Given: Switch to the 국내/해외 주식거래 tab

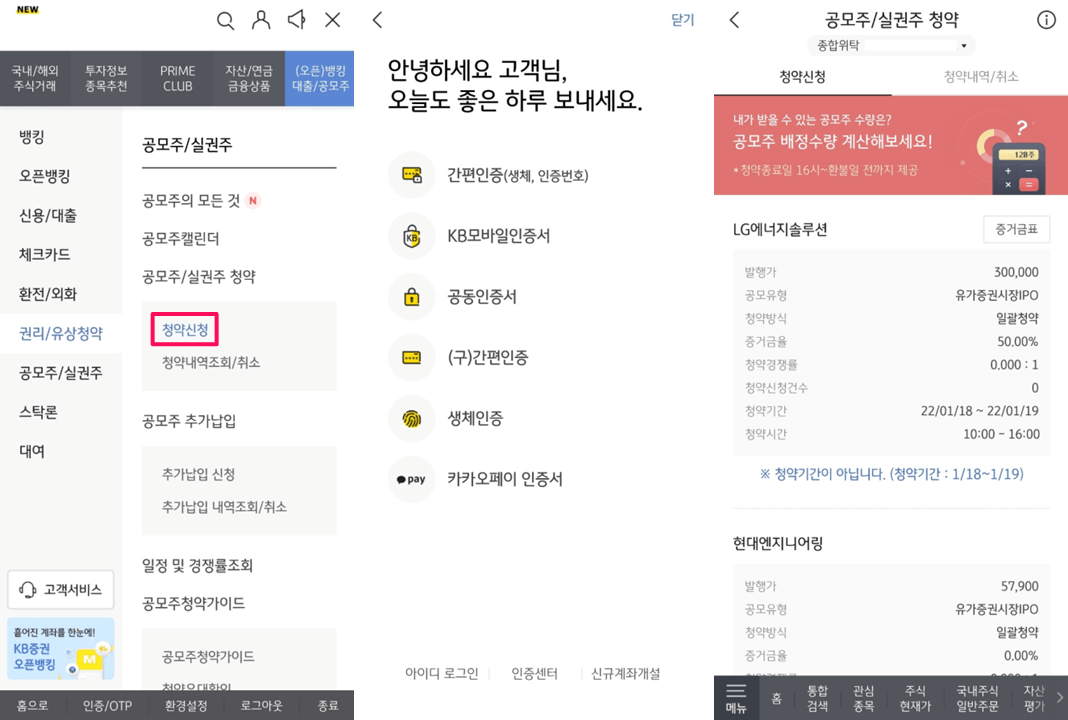Looking at the screenshot, I should (x=35, y=78).
